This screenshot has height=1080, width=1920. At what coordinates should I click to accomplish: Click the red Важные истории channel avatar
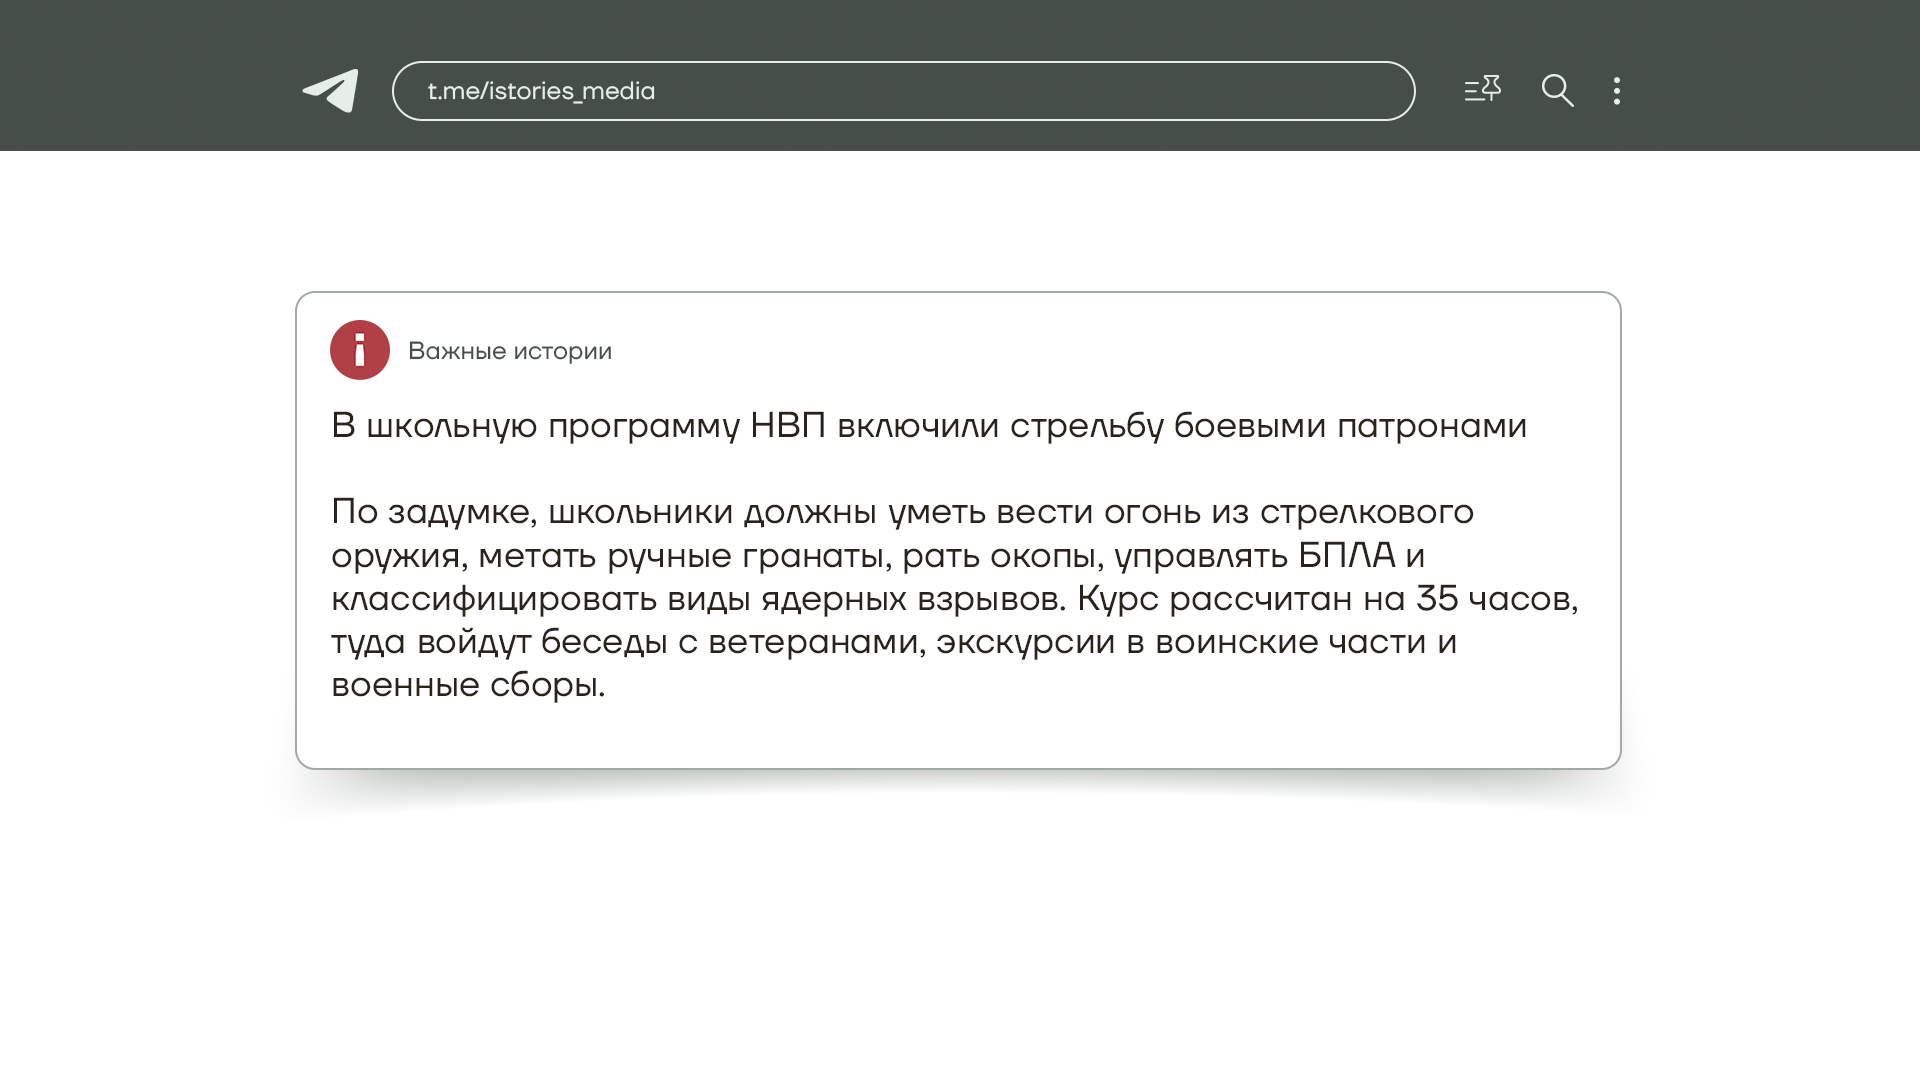click(x=360, y=350)
